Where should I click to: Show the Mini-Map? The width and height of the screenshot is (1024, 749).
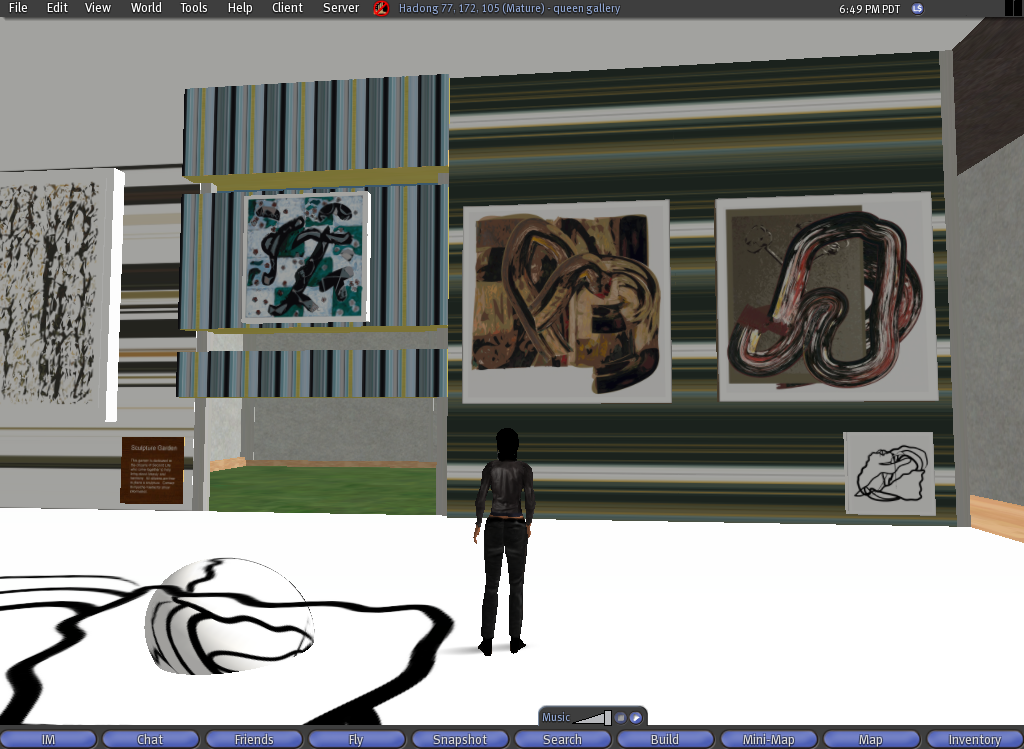[769, 739]
